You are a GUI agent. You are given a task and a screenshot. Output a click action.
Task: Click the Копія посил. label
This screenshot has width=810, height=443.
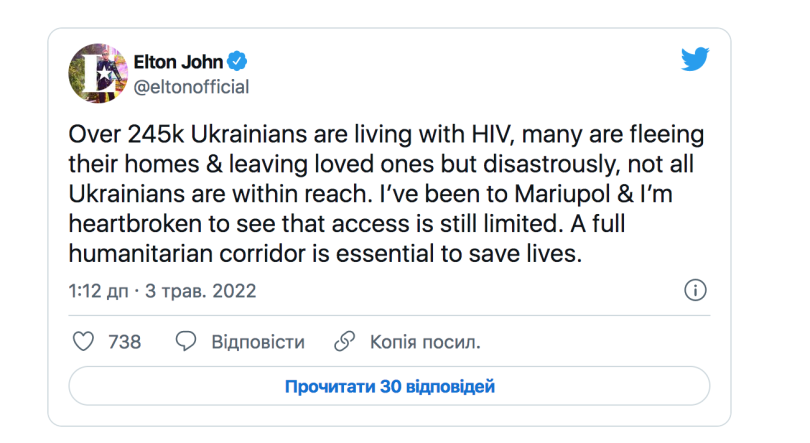(425, 342)
